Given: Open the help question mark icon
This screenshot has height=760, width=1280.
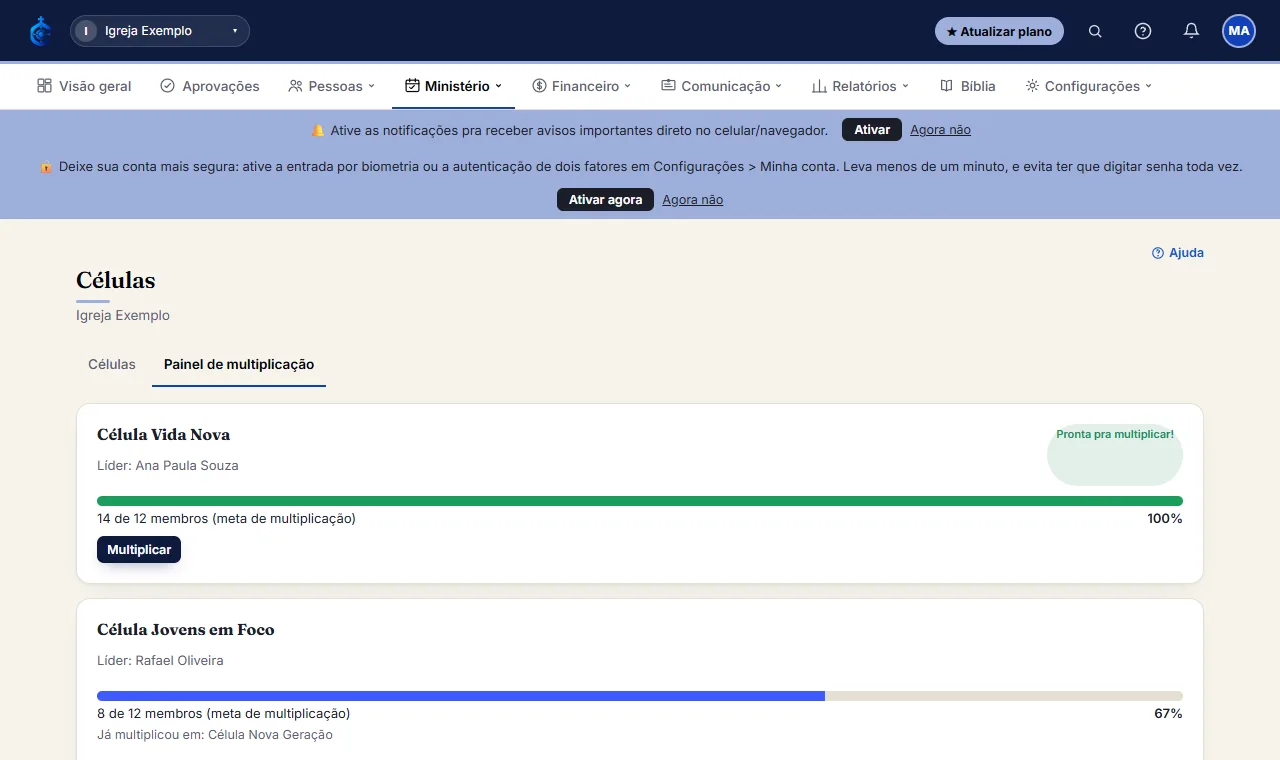Looking at the screenshot, I should click(x=1143, y=31).
